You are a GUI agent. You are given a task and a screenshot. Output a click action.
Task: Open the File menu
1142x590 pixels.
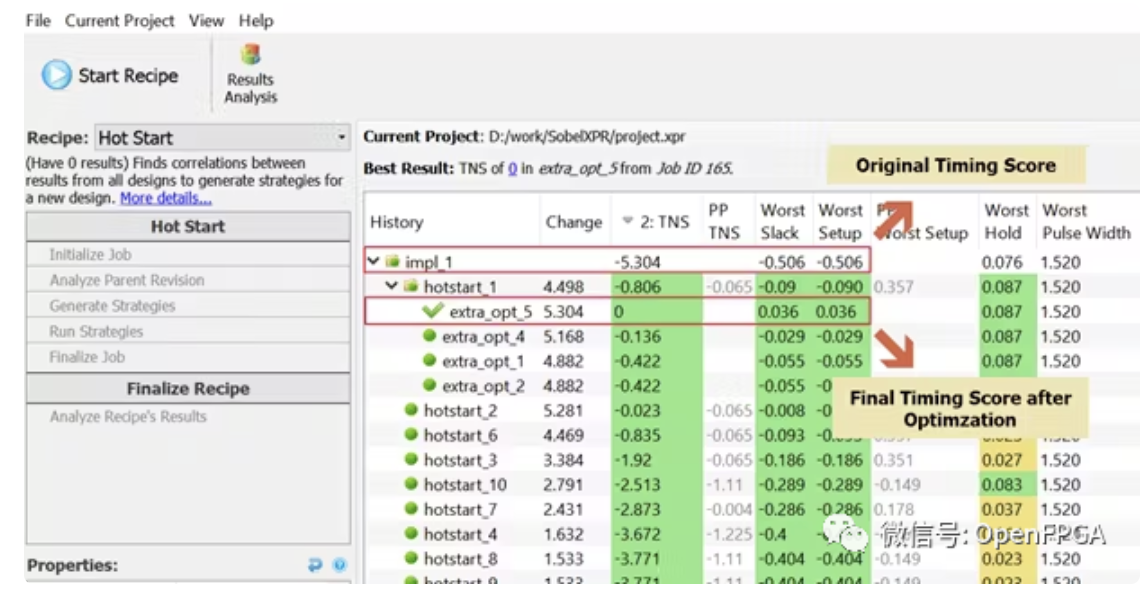[39, 21]
